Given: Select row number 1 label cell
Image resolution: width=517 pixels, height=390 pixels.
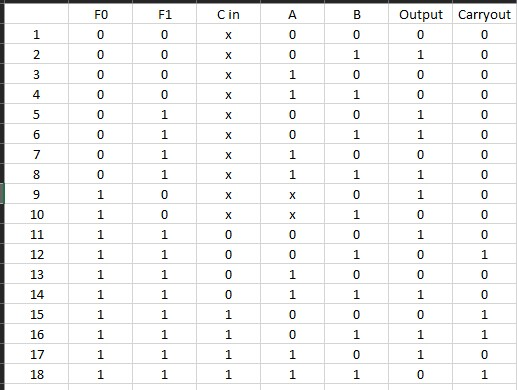Looking at the screenshot, I should 36,34.
